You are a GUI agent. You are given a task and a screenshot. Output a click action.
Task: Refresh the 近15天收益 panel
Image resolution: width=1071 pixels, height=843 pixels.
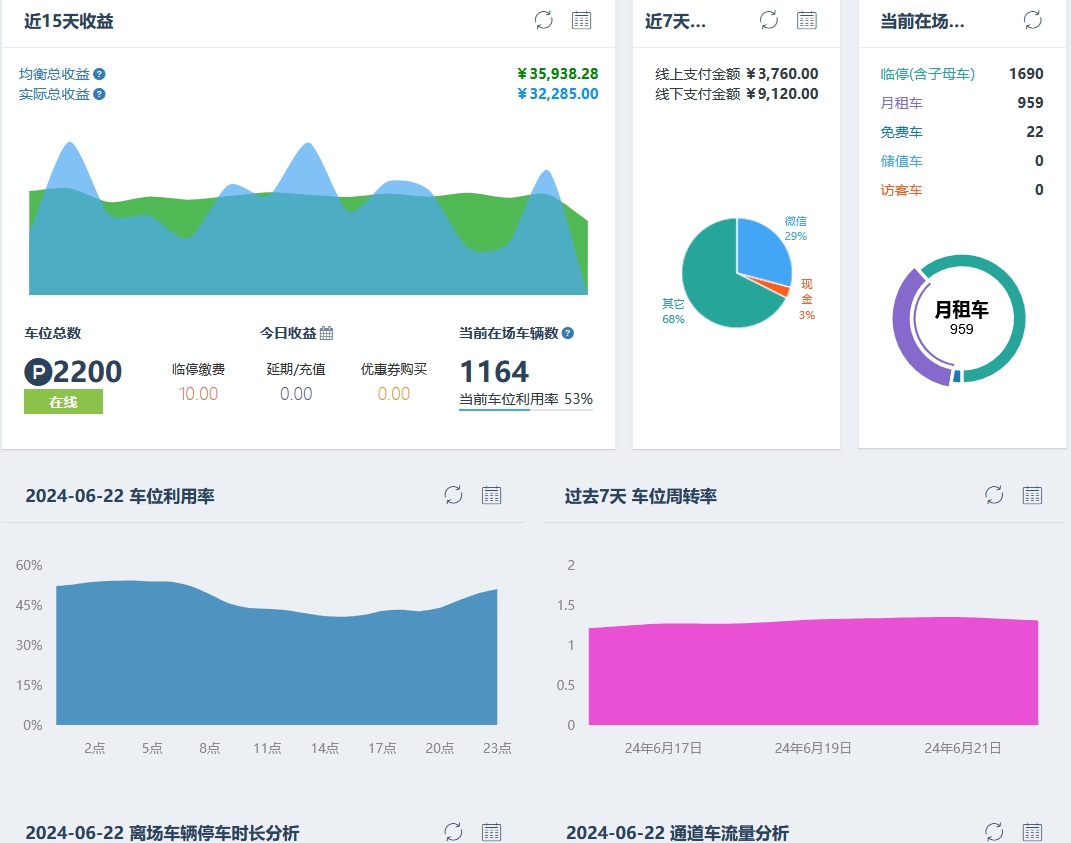(x=544, y=20)
